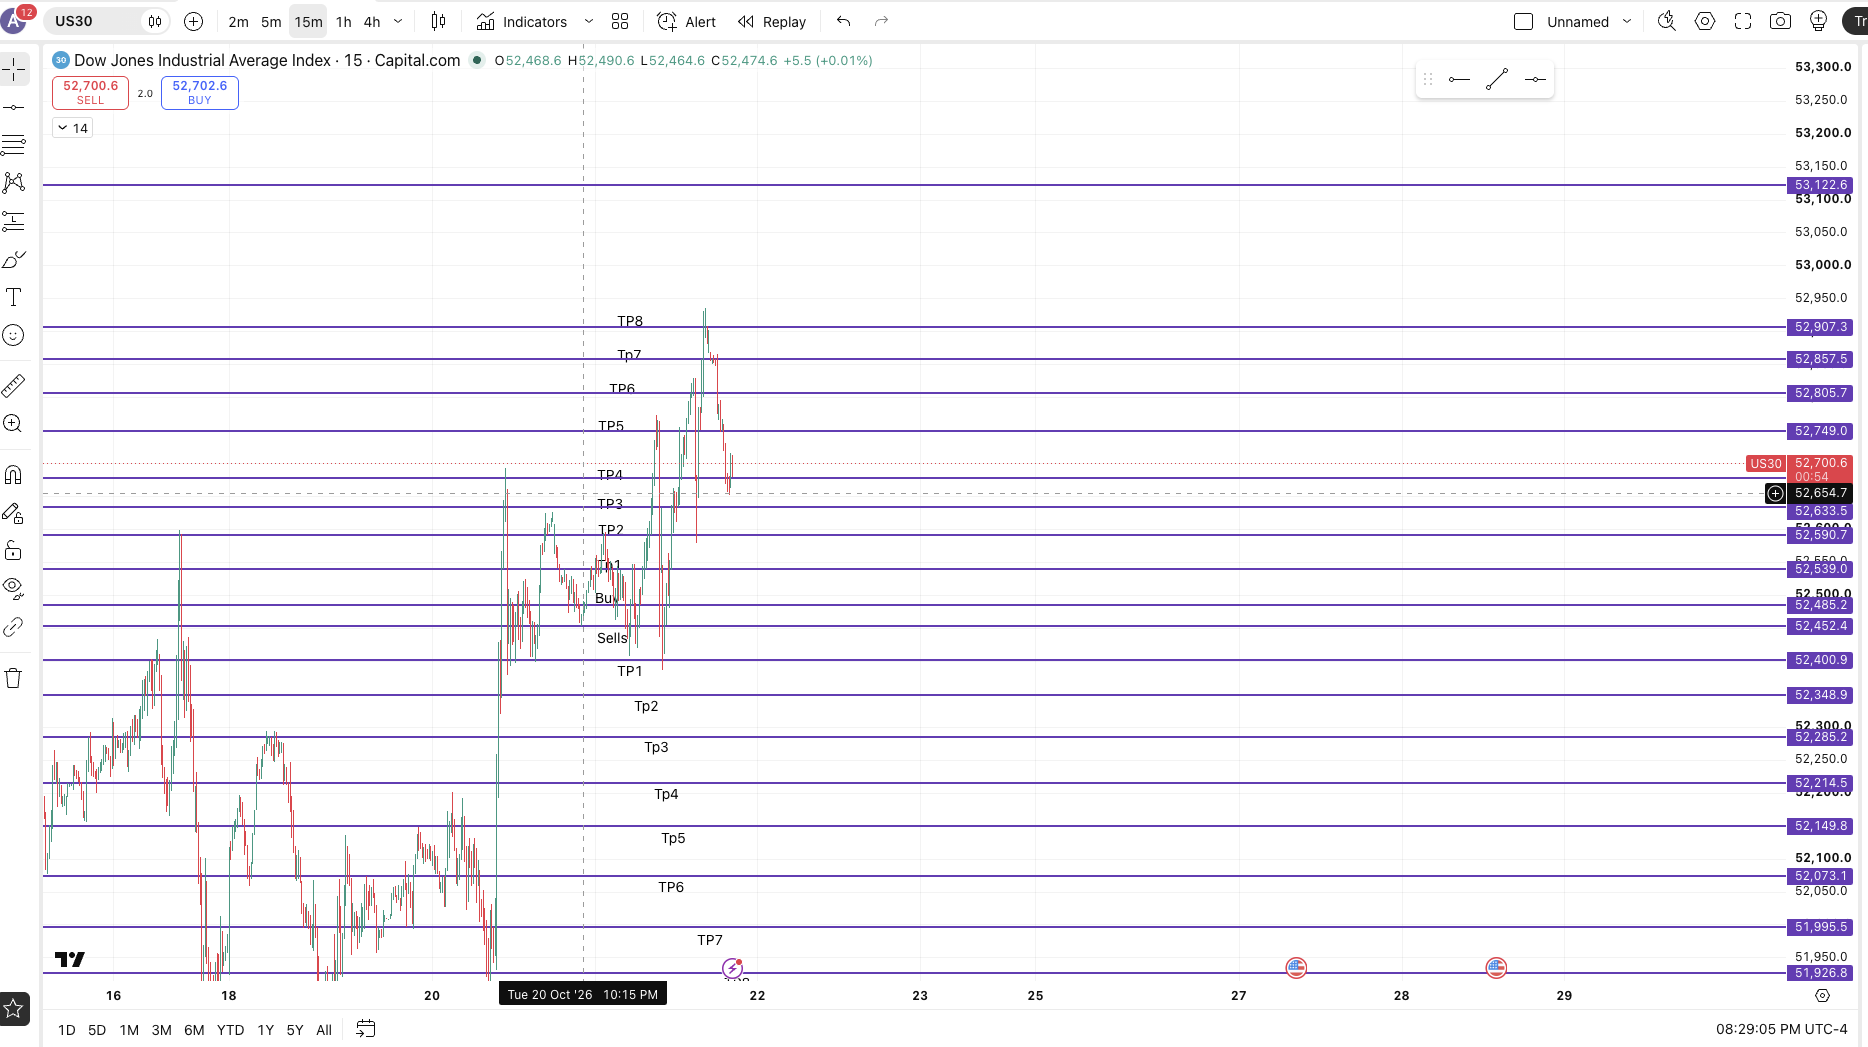Click the 52,702.6 BUY button
Viewport: 1868px width, 1047px height.
pos(200,92)
